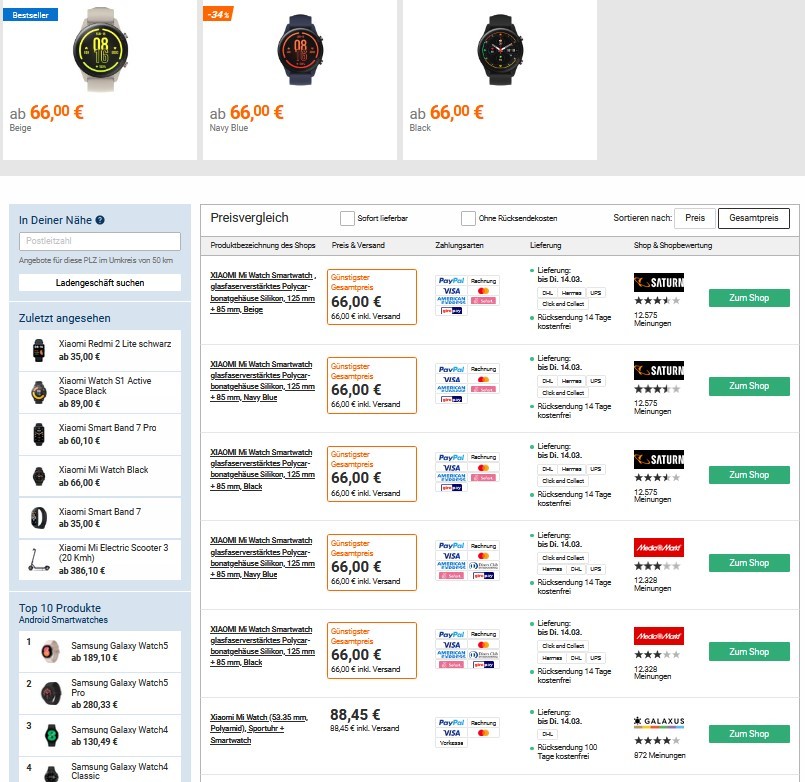Click the Xiaomi Mi Electric Scooter 3 thumbnail
This screenshot has height=782, width=805.
39,560
